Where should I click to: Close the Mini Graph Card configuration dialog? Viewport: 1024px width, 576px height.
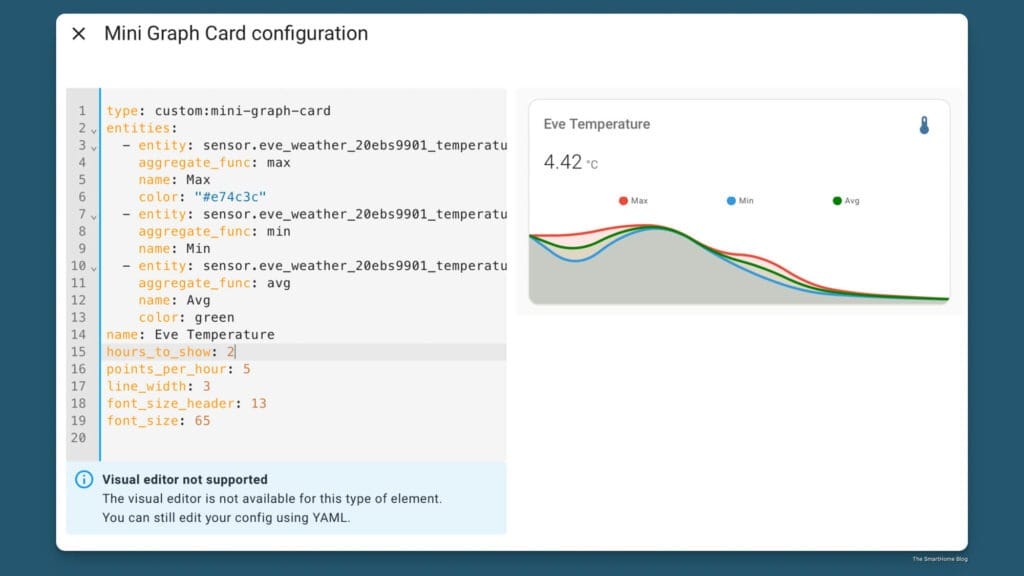pyautogui.click(x=77, y=33)
